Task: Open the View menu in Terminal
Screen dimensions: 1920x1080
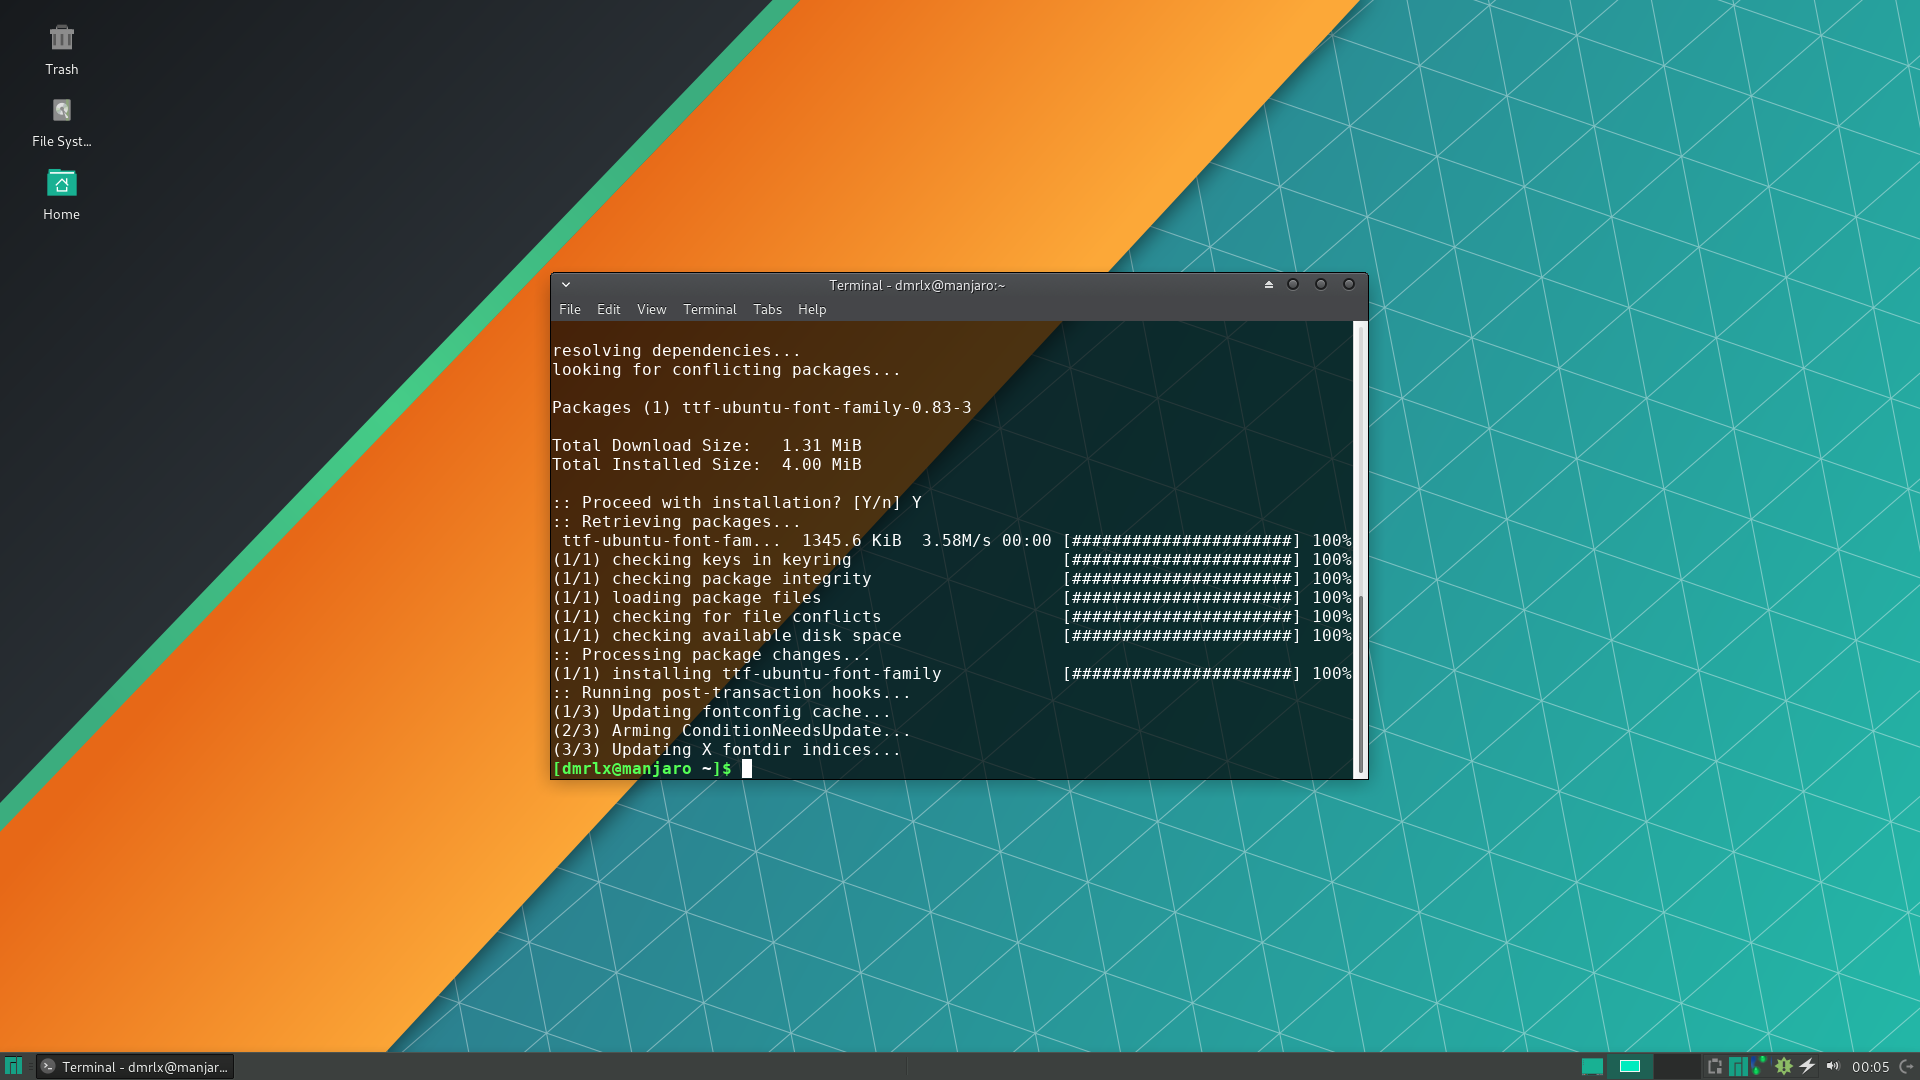Action: [651, 310]
